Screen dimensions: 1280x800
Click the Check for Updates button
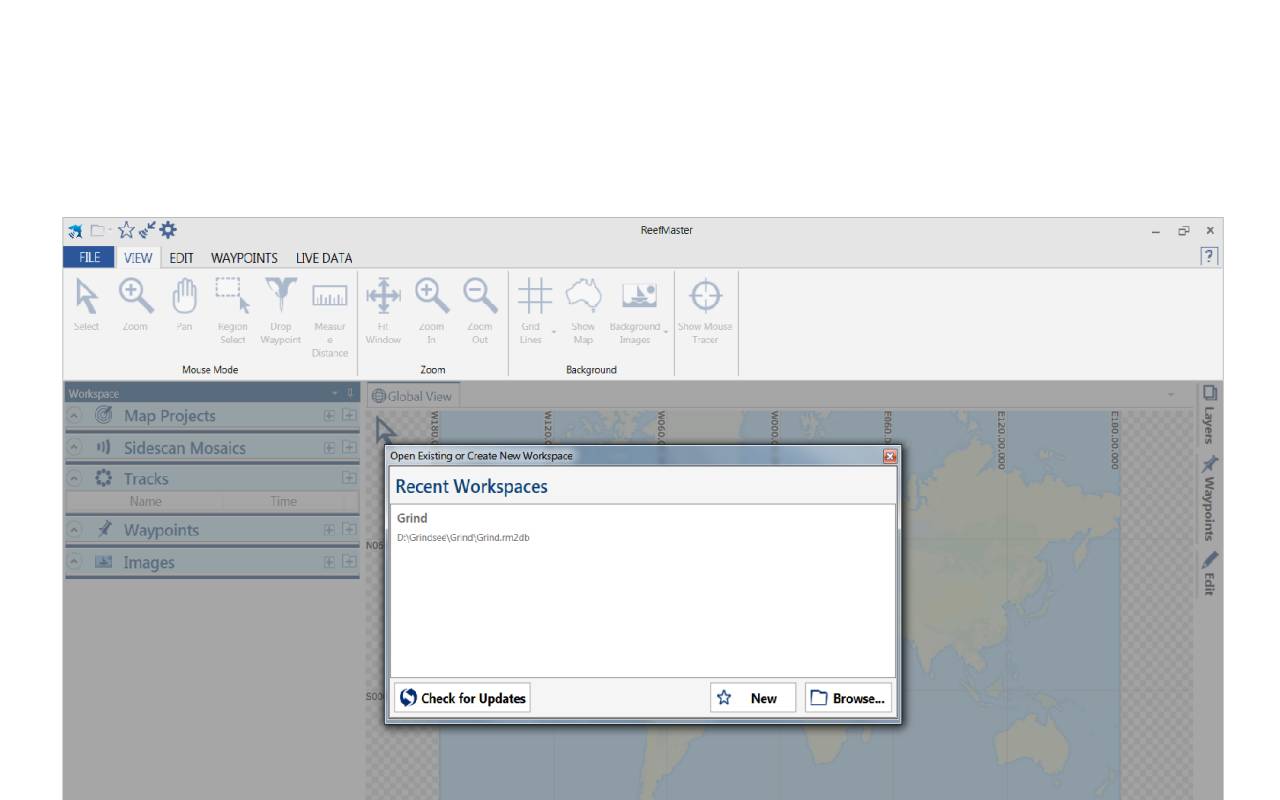point(462,699)
